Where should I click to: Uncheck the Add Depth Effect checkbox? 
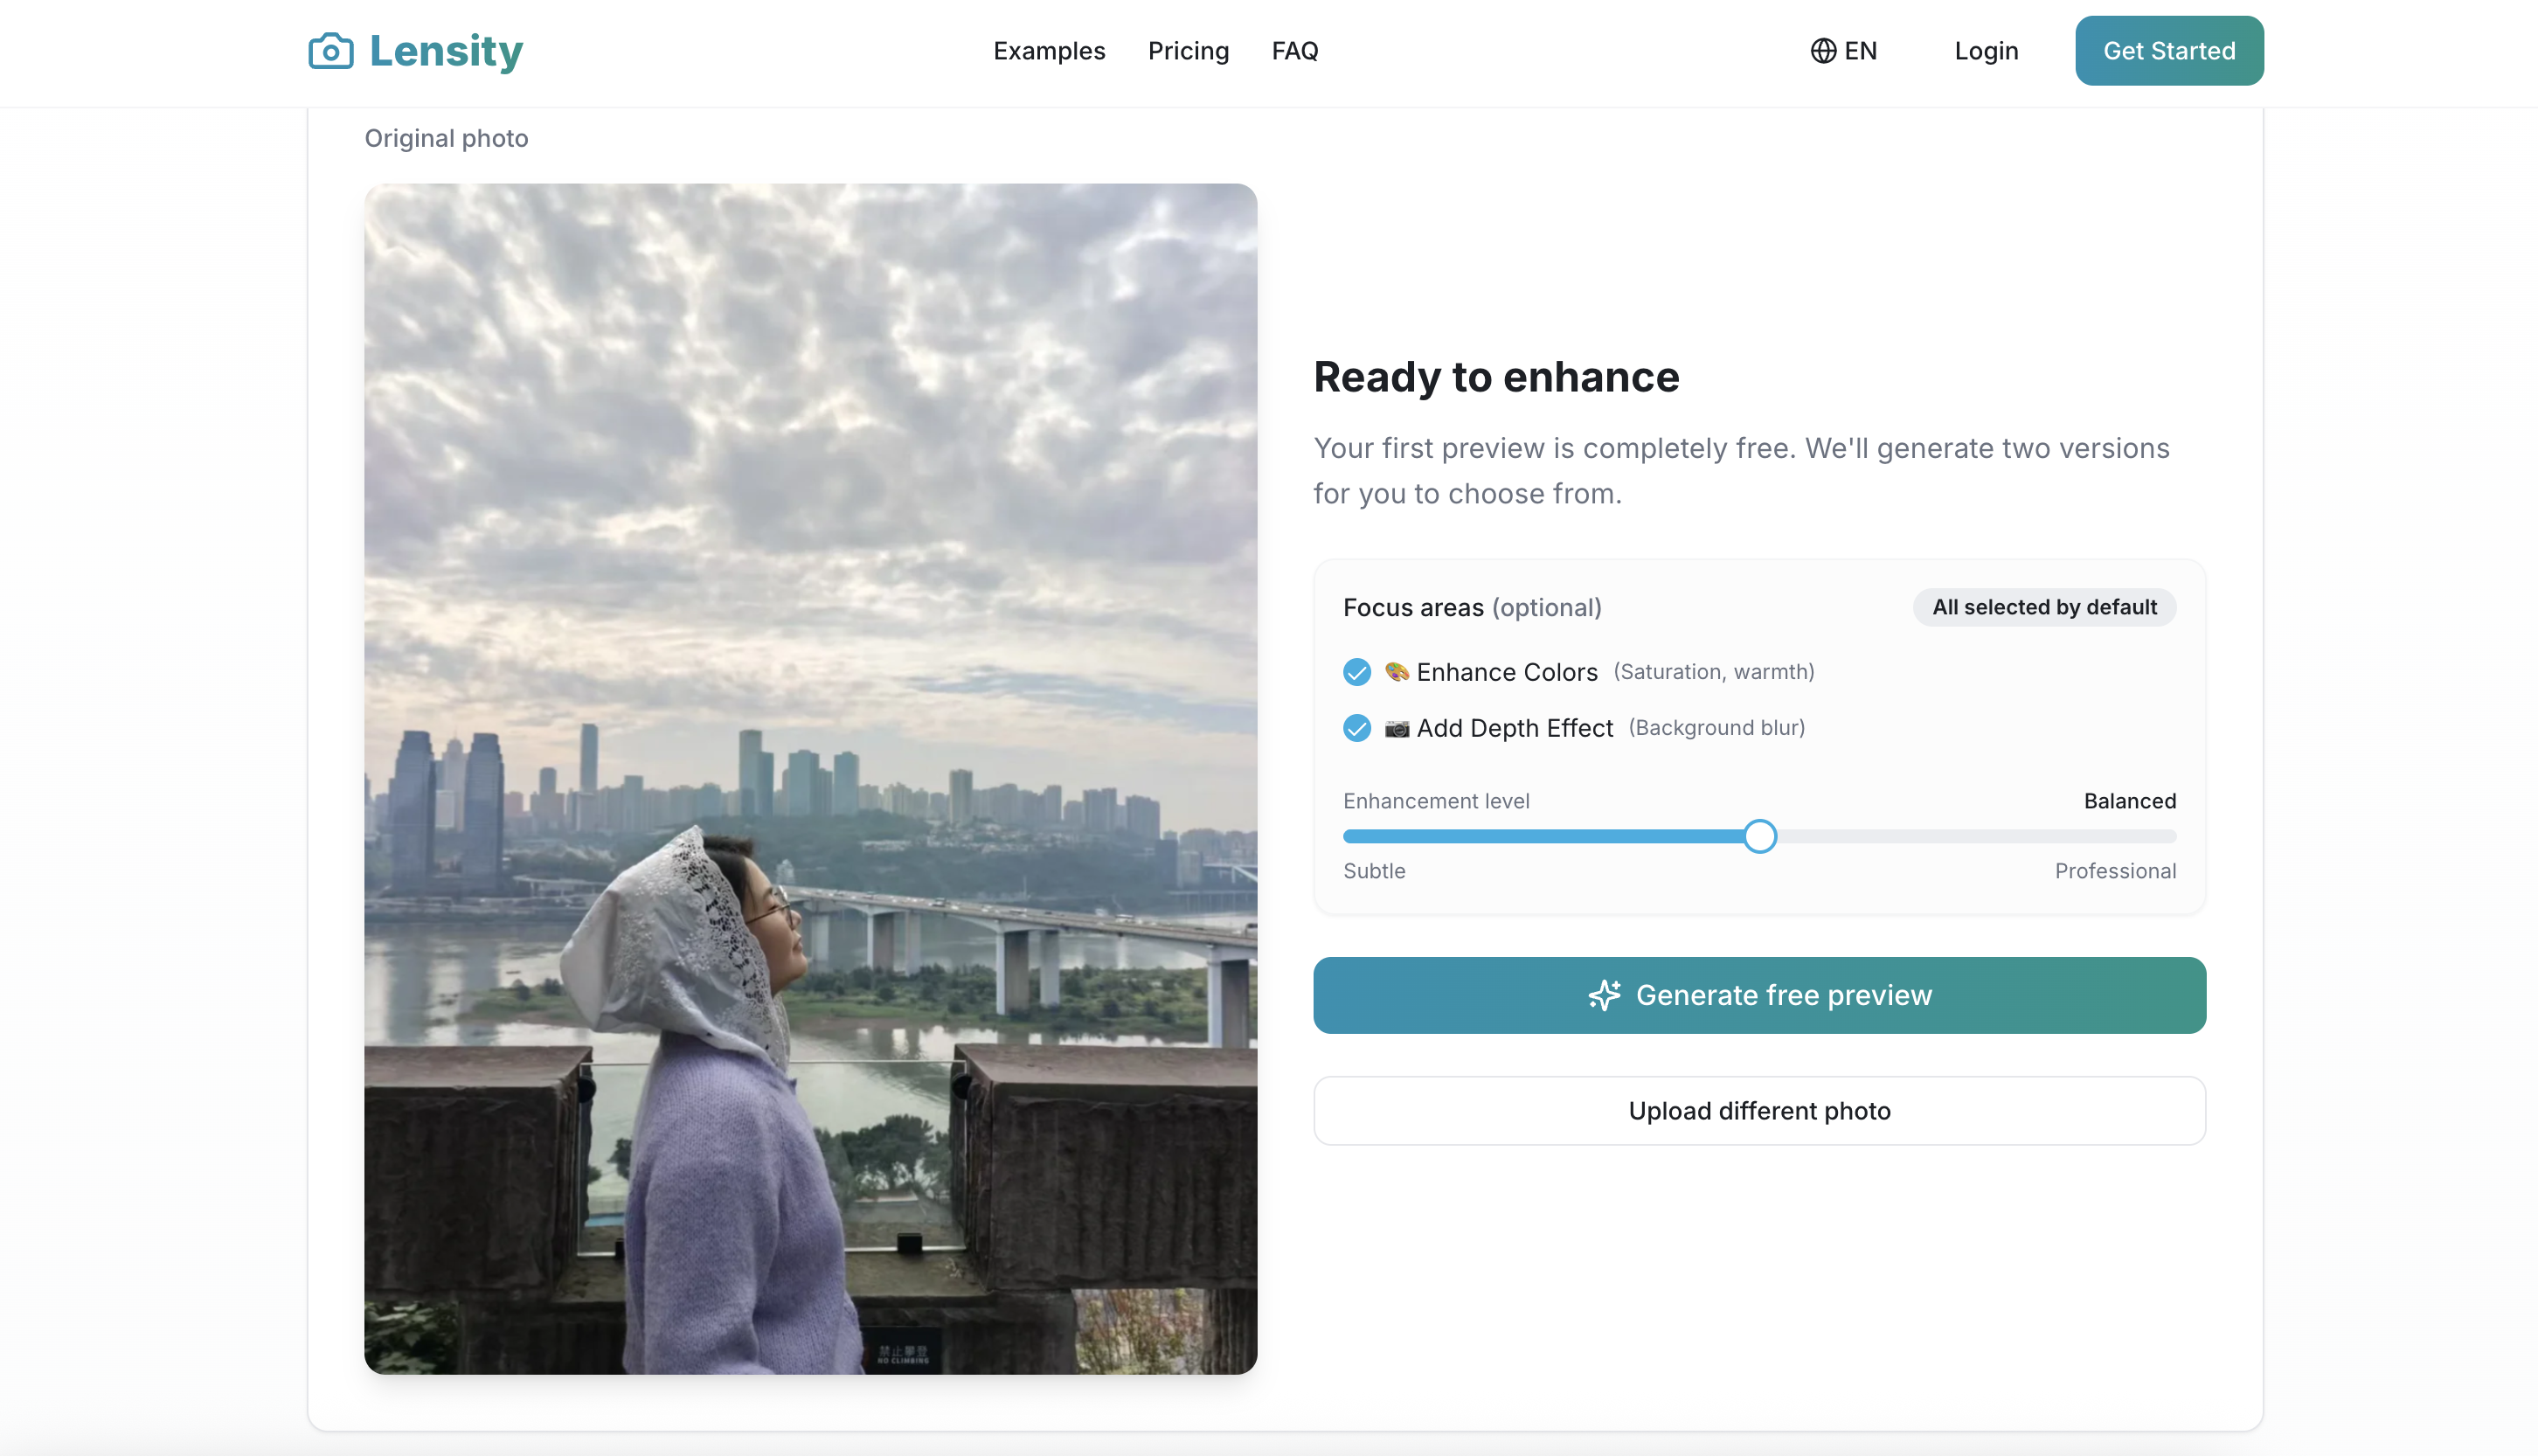pos(1356,728)
